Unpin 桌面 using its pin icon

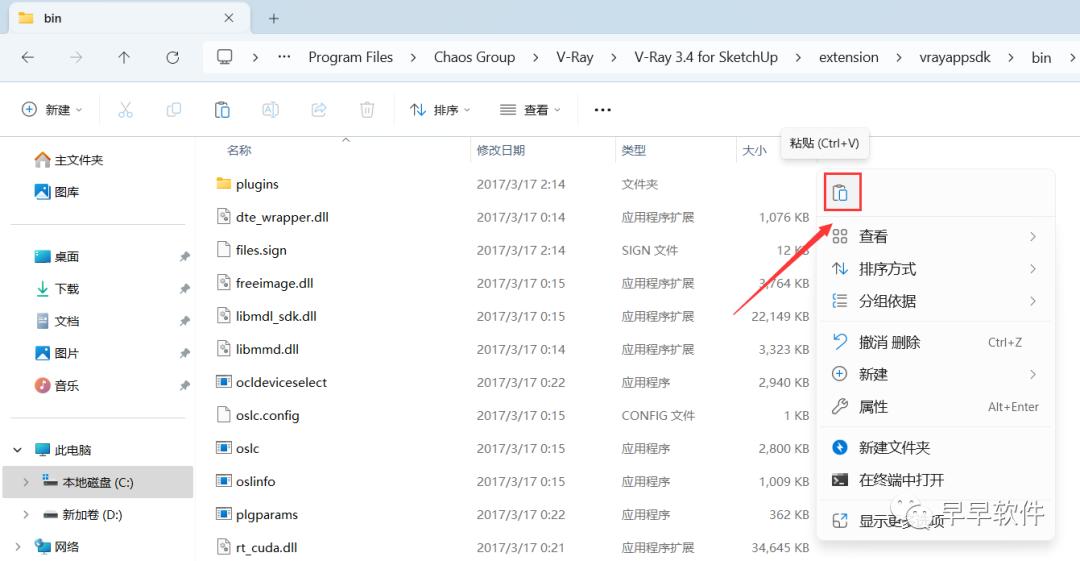pyautogui.click(x=185, y=256)
